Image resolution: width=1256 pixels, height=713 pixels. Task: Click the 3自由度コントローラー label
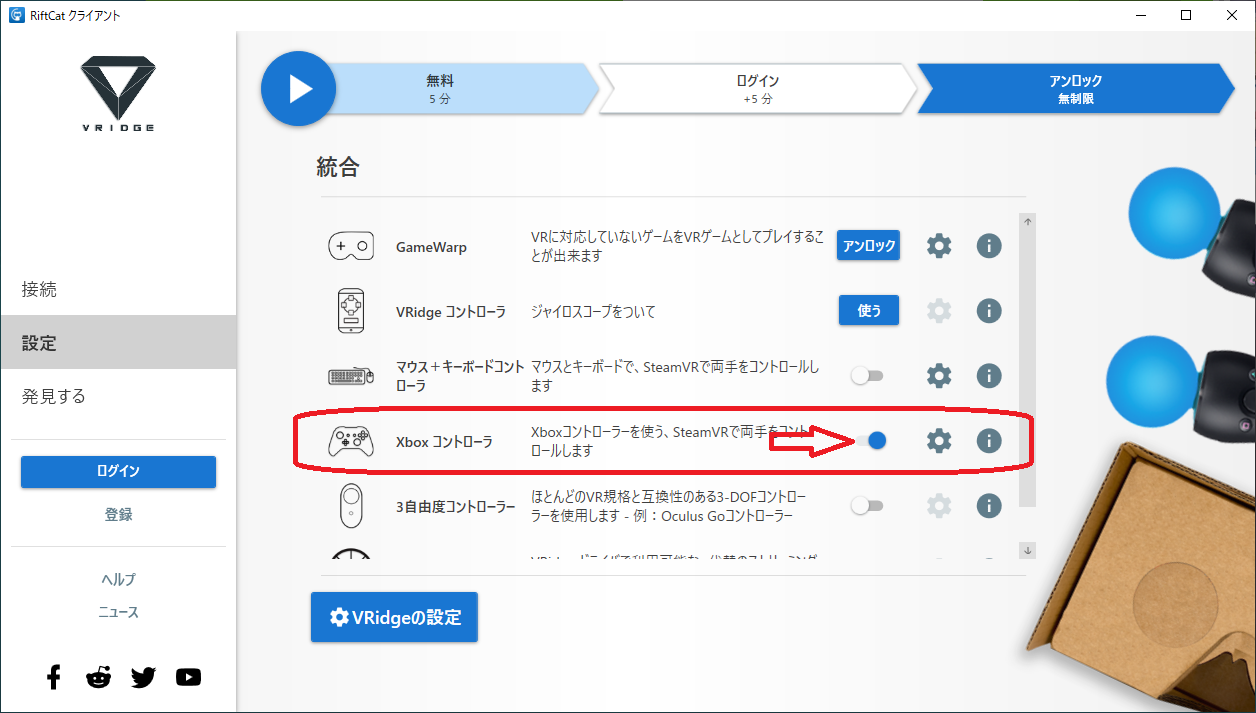[456, 507]
